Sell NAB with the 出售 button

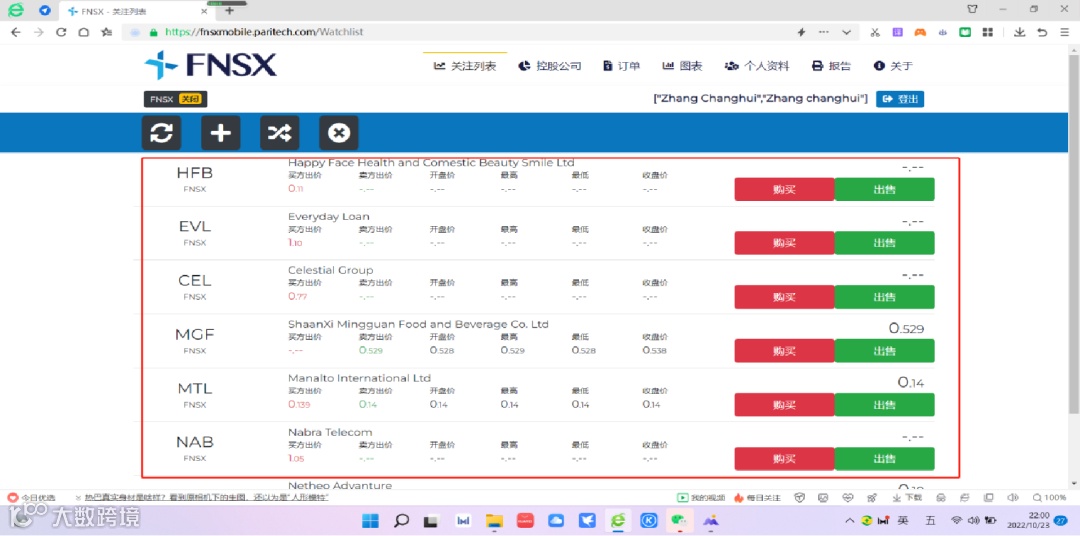pos(884,459)
